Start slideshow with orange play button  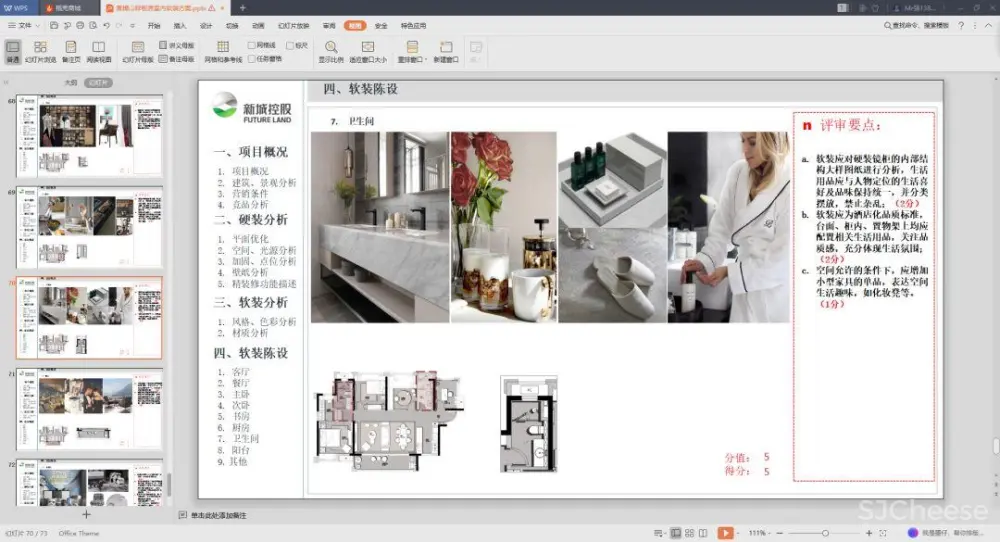725,533
